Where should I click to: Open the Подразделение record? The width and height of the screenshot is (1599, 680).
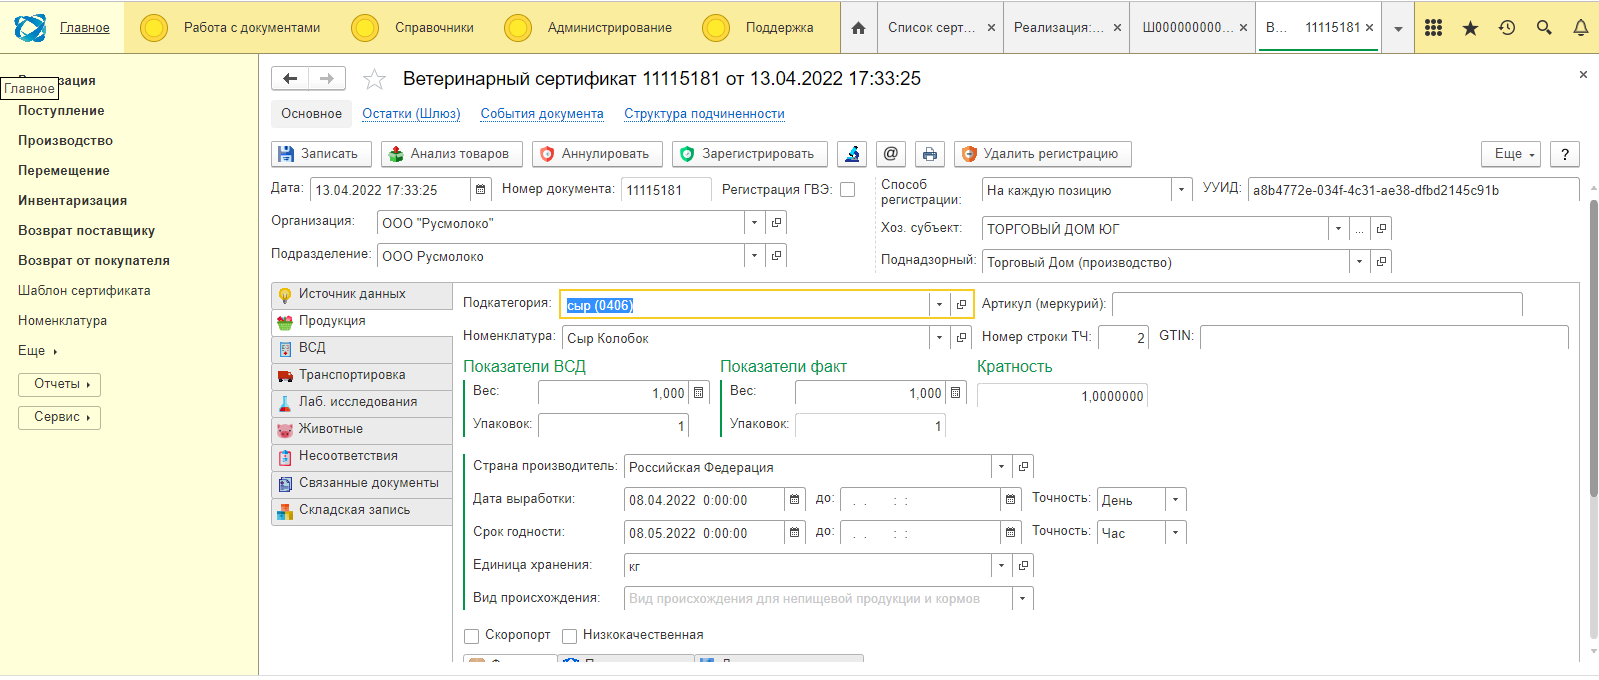[x=776, y=256]
